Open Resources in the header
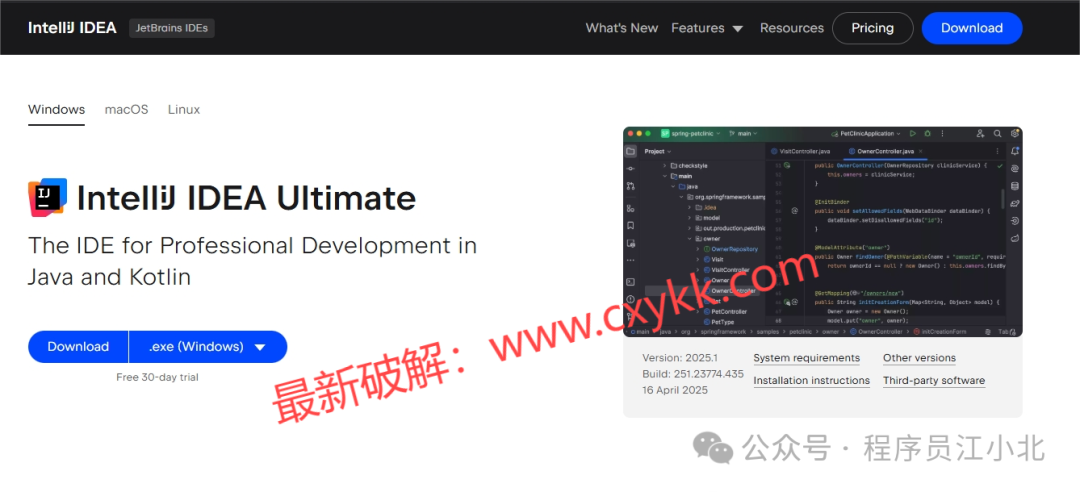This screenshot has width=1080, height=492. point(791,28)
